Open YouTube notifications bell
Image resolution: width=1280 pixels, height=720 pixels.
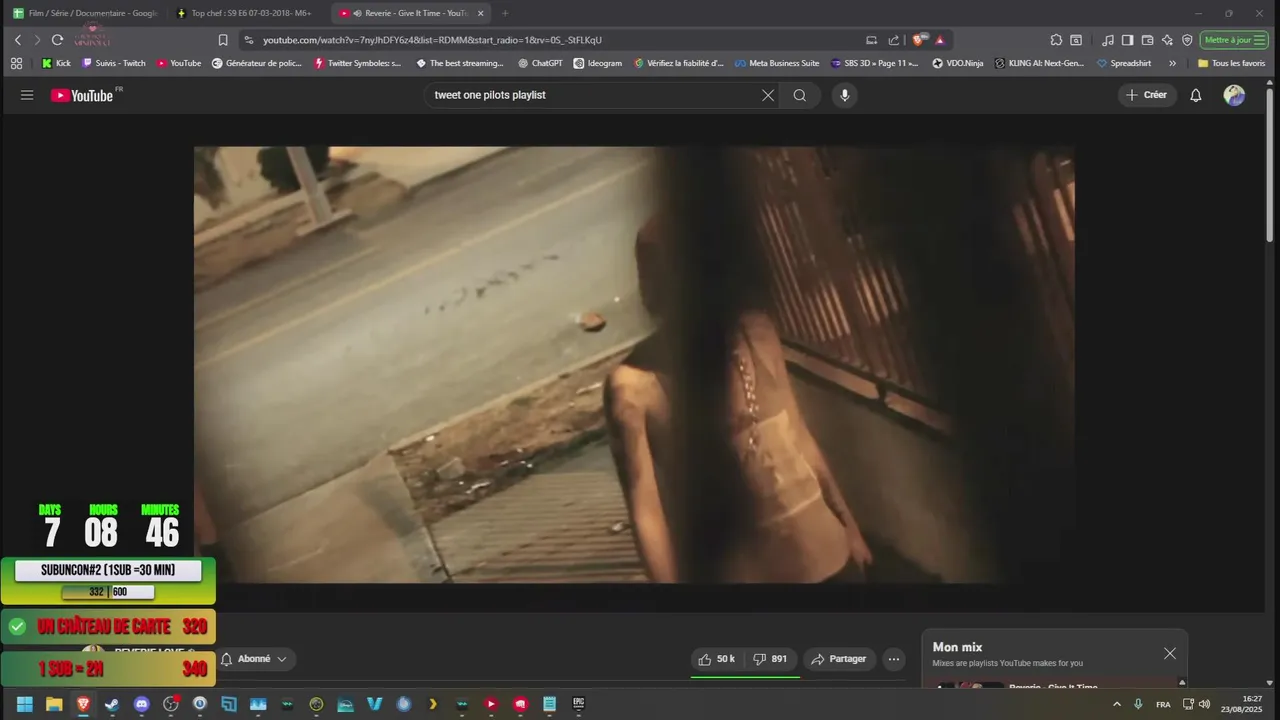point(1195,95)
